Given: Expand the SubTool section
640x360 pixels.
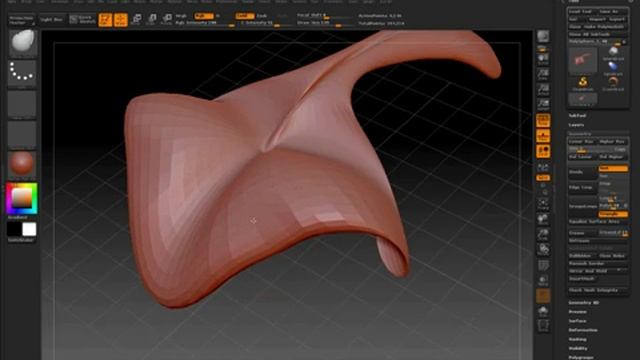Looking at the screenshot, I should pos(577,116).
